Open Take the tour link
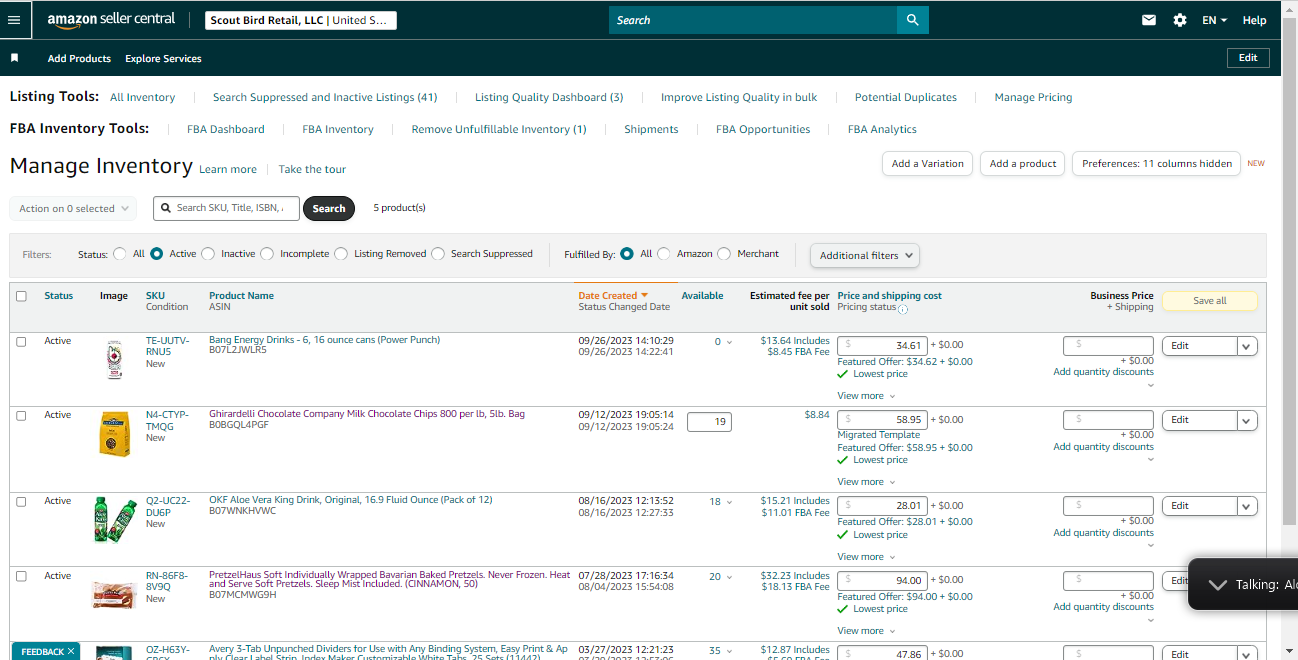Screen dimensions: 1298x660 pos(312,169)
